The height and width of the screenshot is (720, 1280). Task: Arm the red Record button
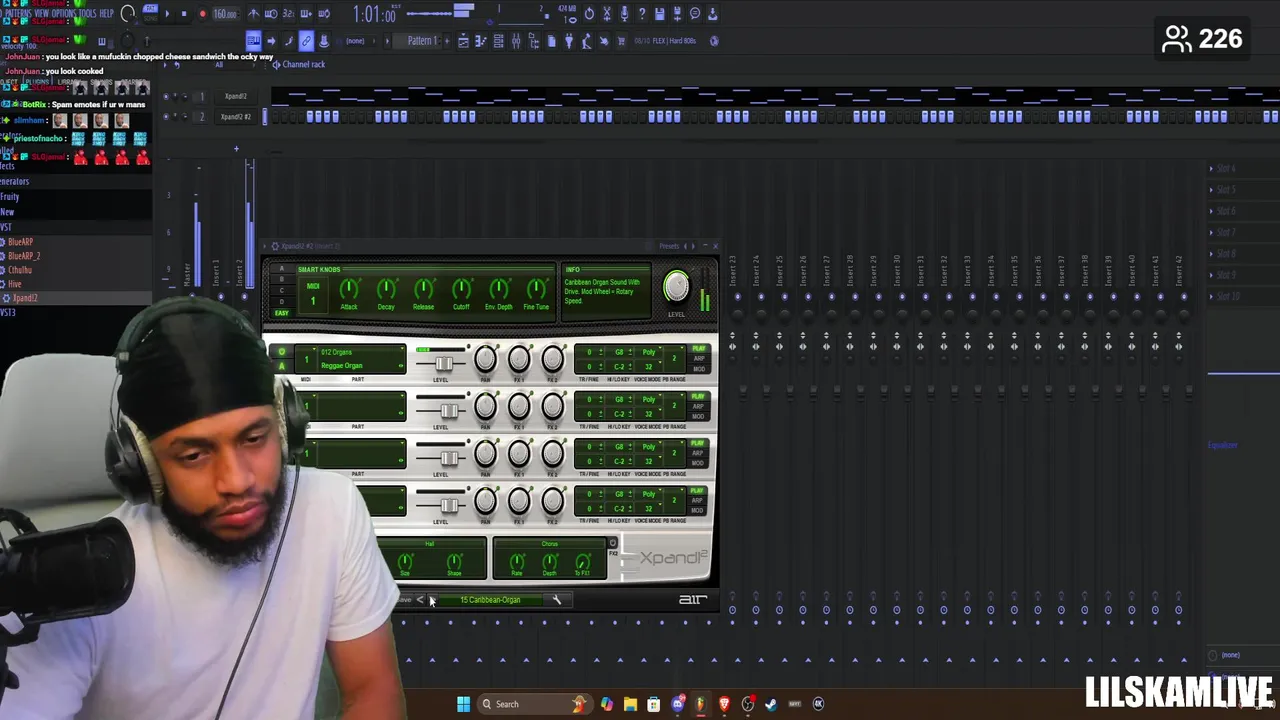pyautogui.click(x=202, y=14)
